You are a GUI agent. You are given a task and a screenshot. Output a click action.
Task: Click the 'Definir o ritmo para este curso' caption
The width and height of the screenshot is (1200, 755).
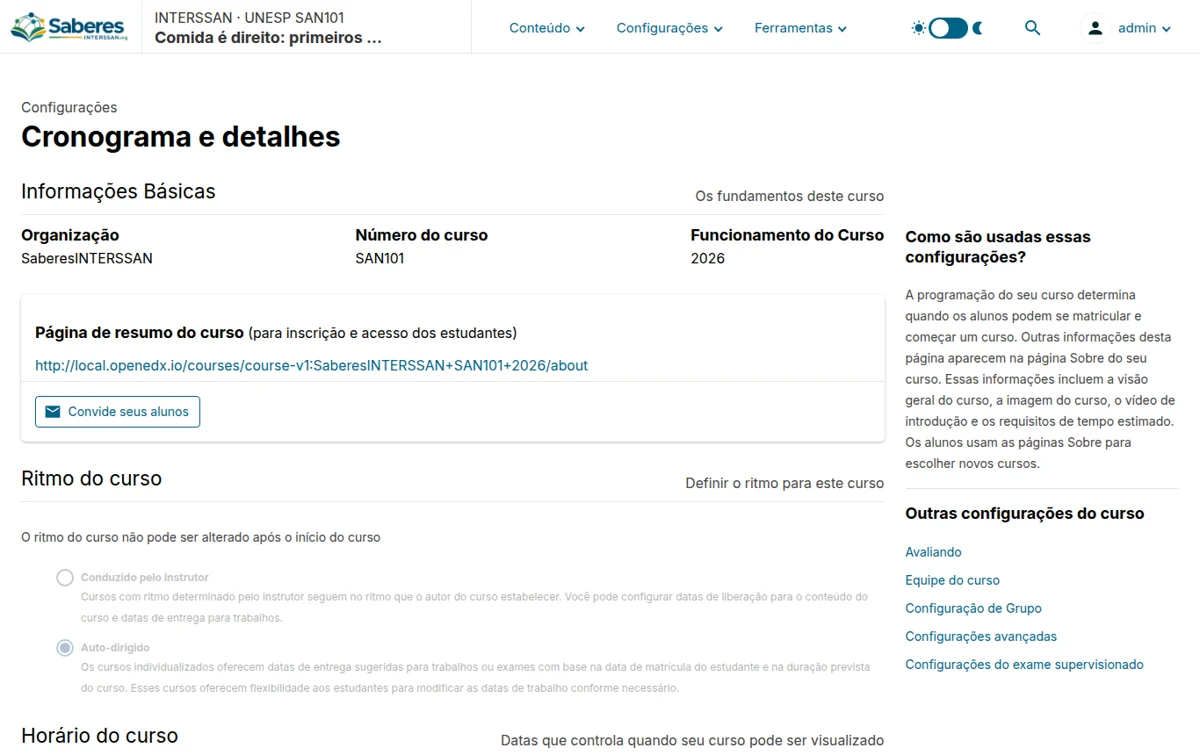coord(785,483)
